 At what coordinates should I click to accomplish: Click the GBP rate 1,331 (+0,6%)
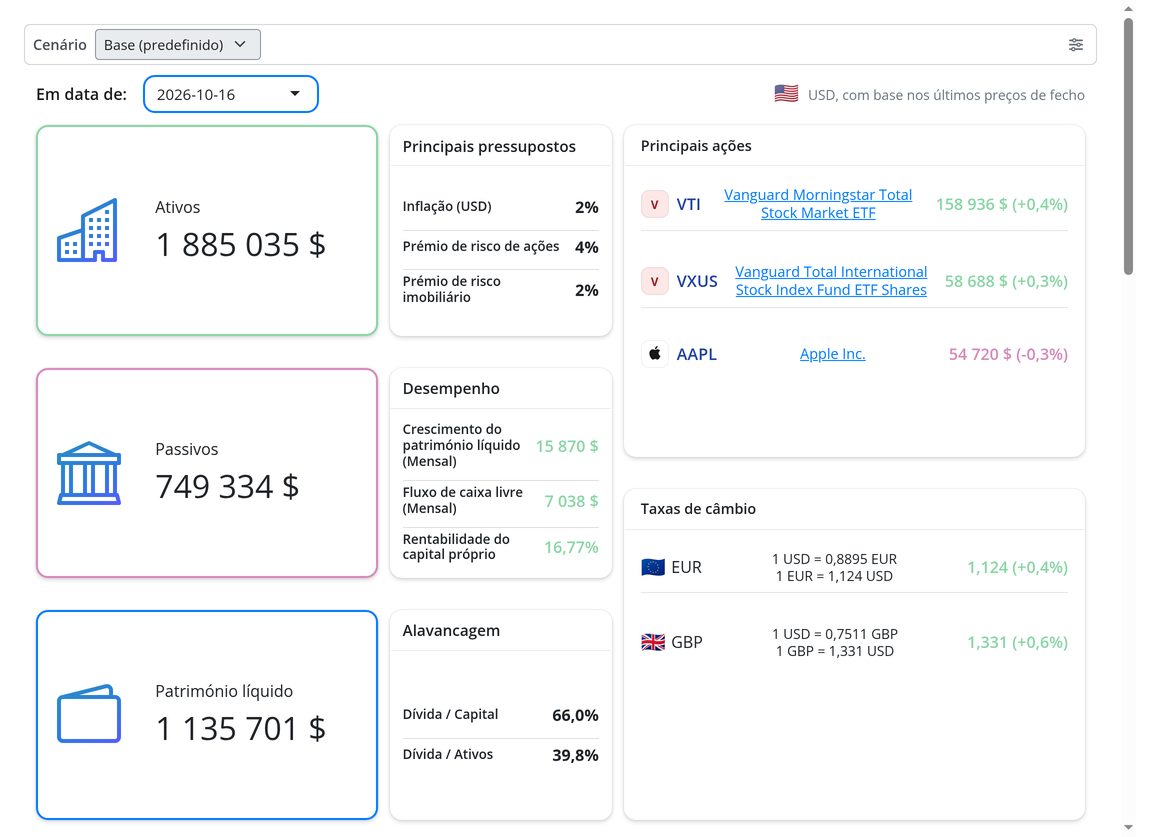(x=1017, y=642)
